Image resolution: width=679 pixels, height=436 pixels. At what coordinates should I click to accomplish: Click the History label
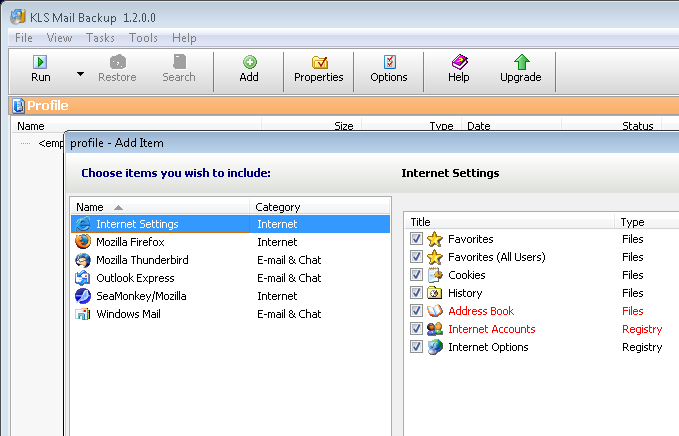click(x=465, y=293)
